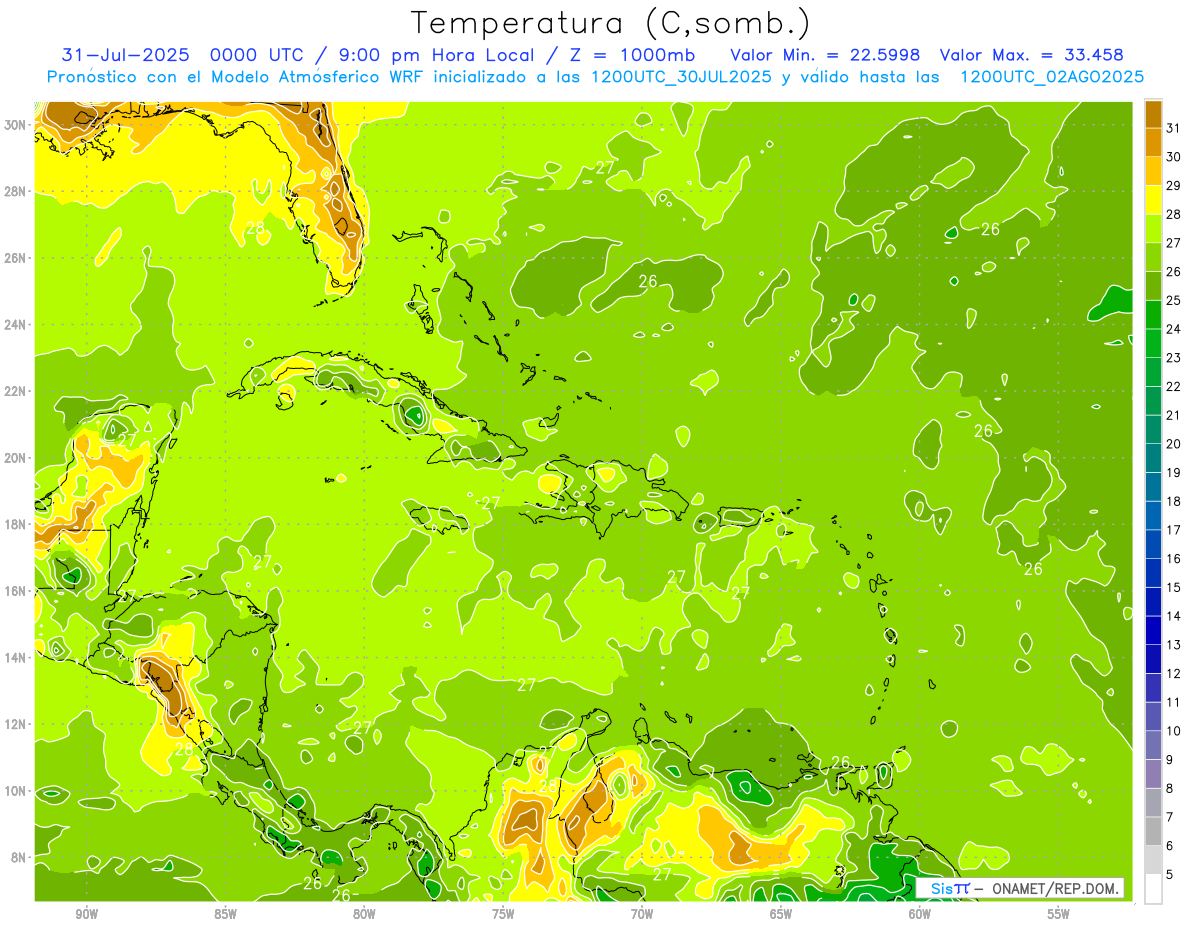Click the white swatch below legend label 5

tap(1153, 889)
